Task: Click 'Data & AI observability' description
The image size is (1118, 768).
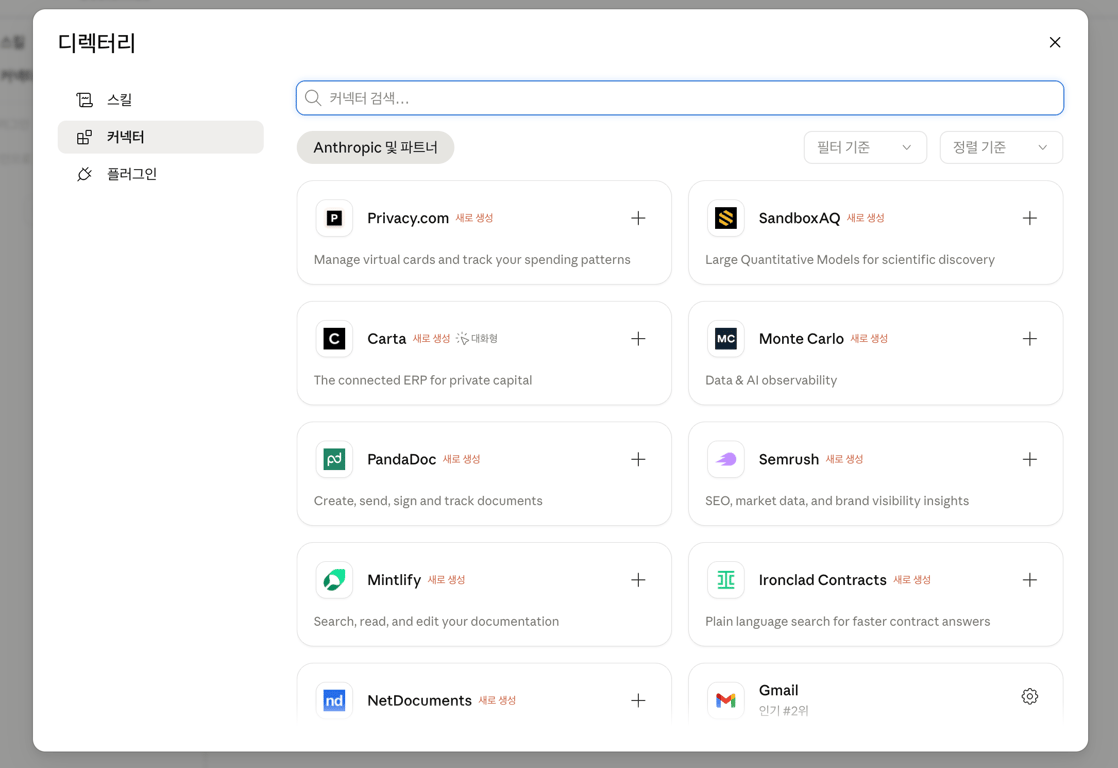Action: pos(771,380)
